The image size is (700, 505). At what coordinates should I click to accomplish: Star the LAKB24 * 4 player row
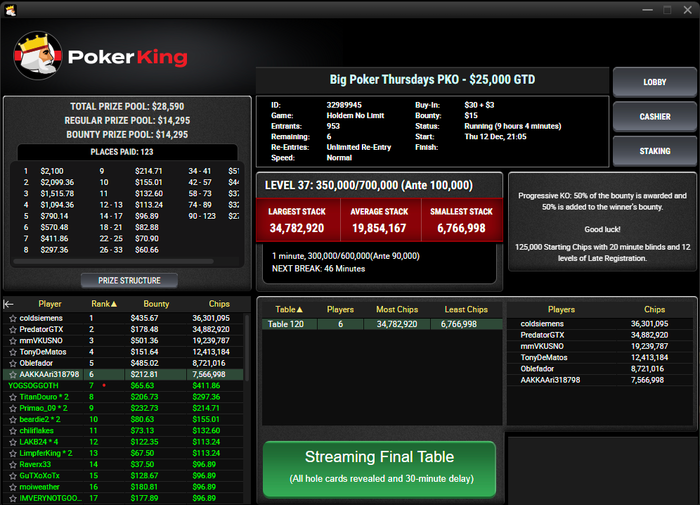tap(12, 442)
